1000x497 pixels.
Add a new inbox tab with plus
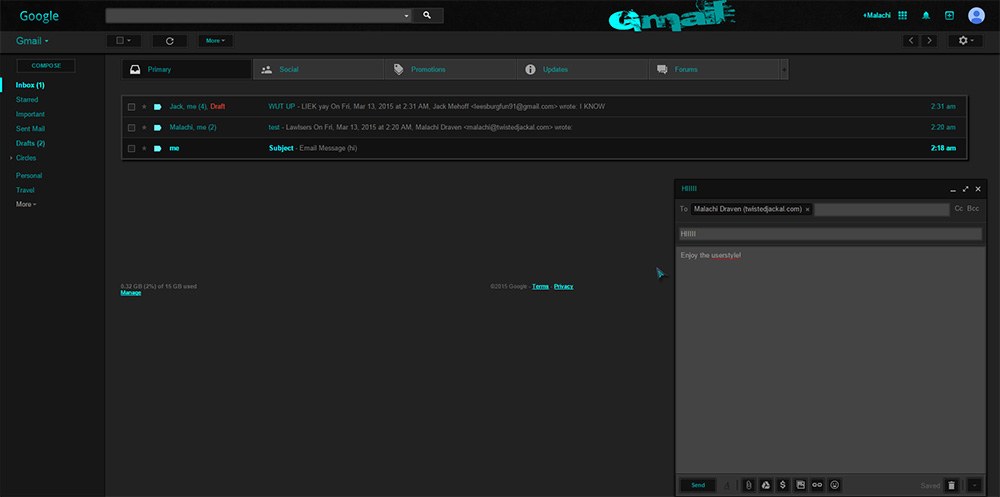tap(784, 70)
